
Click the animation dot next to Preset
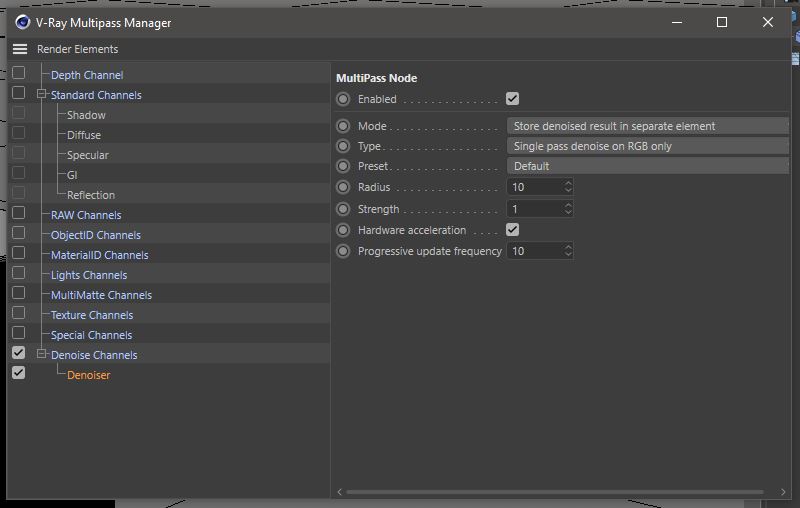pos(343,166)
